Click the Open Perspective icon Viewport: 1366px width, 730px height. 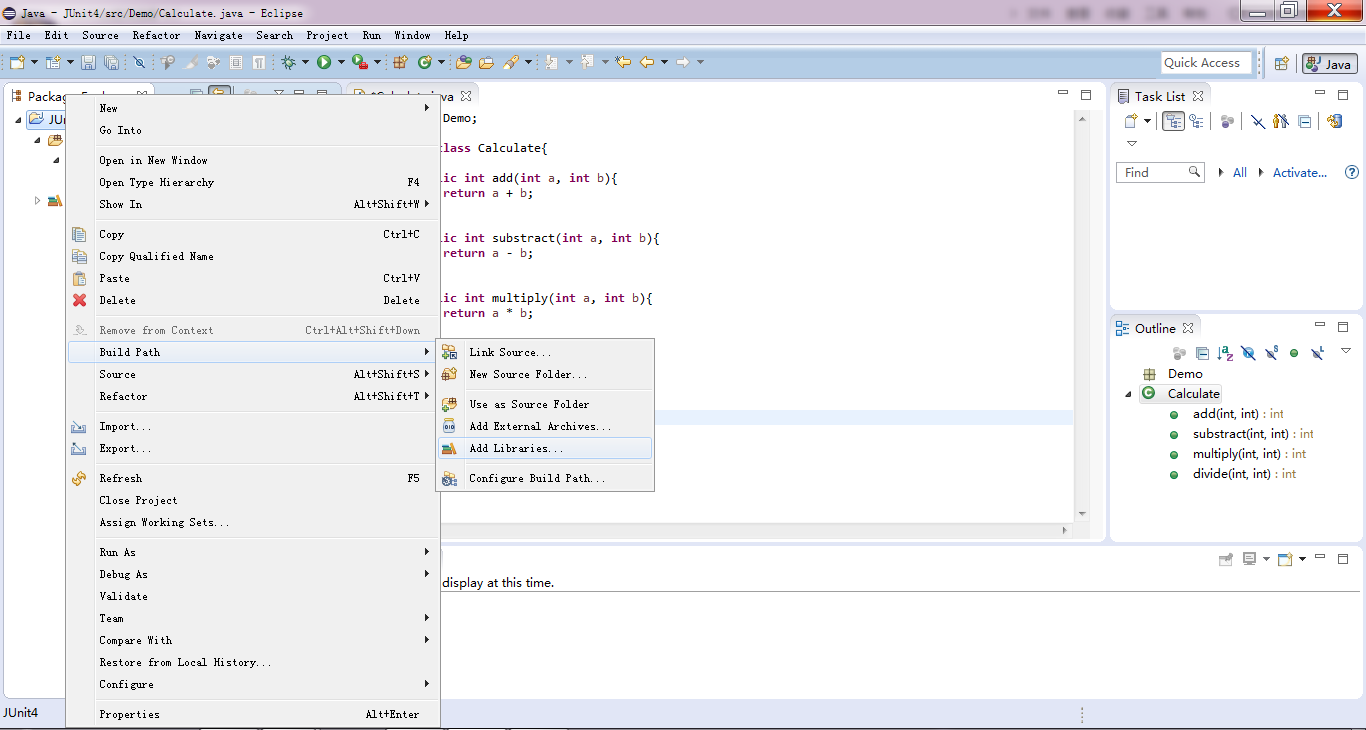[1281, 63]
